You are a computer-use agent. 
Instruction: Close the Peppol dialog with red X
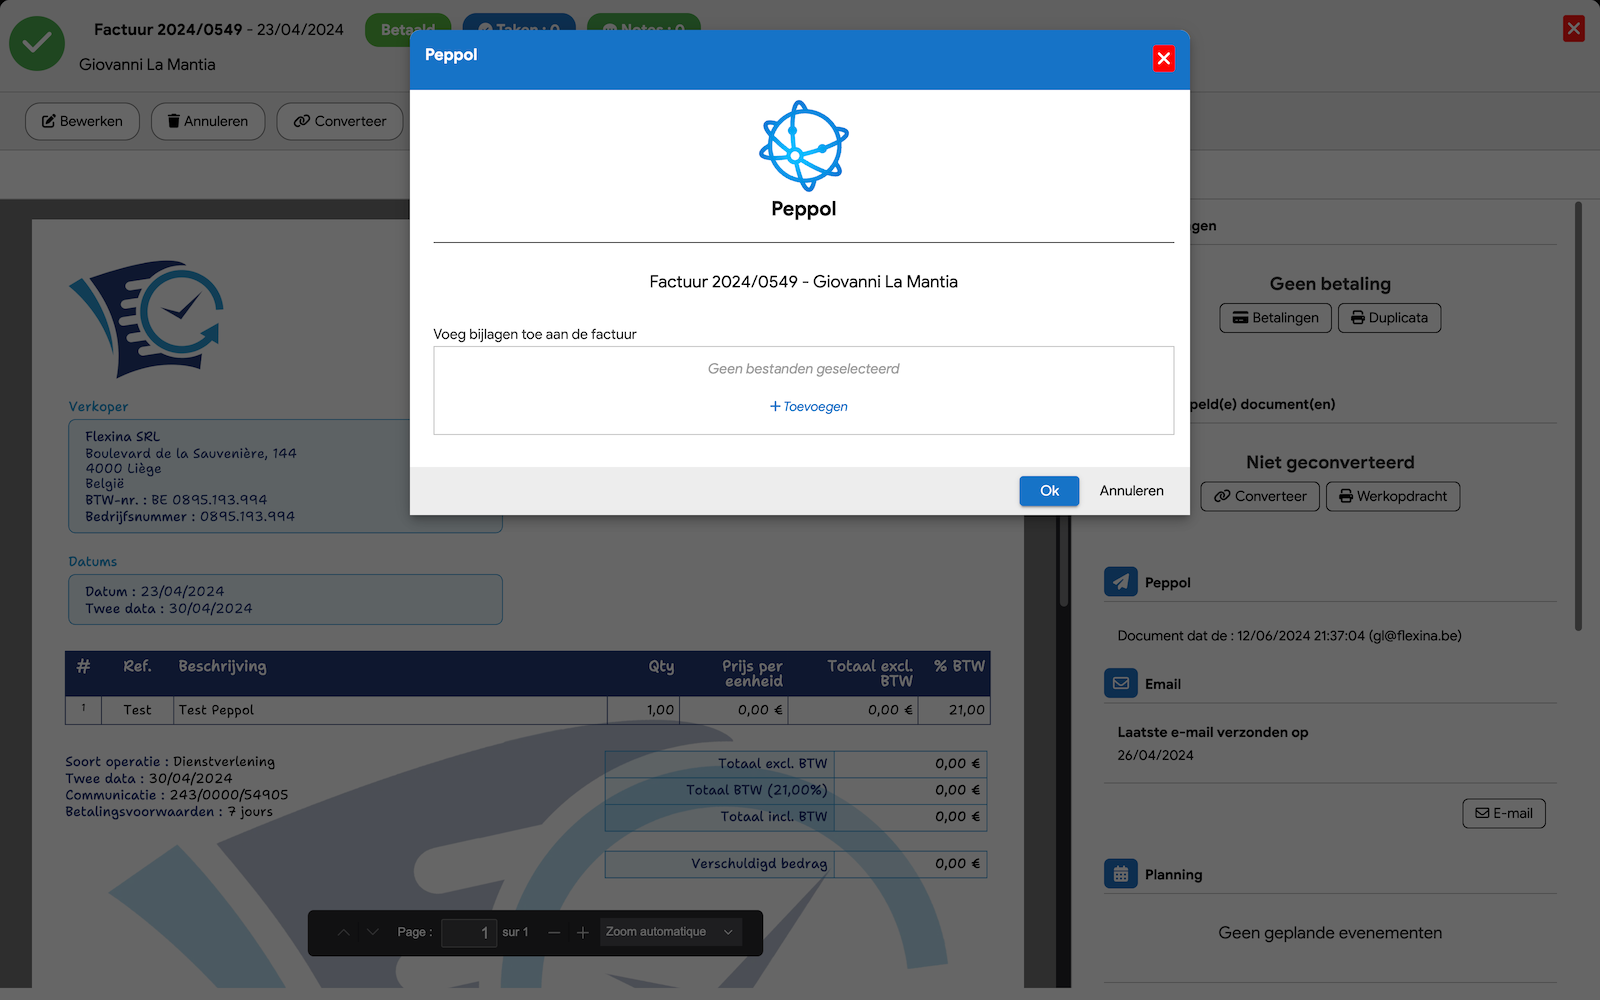click(x=1164, y=58)
